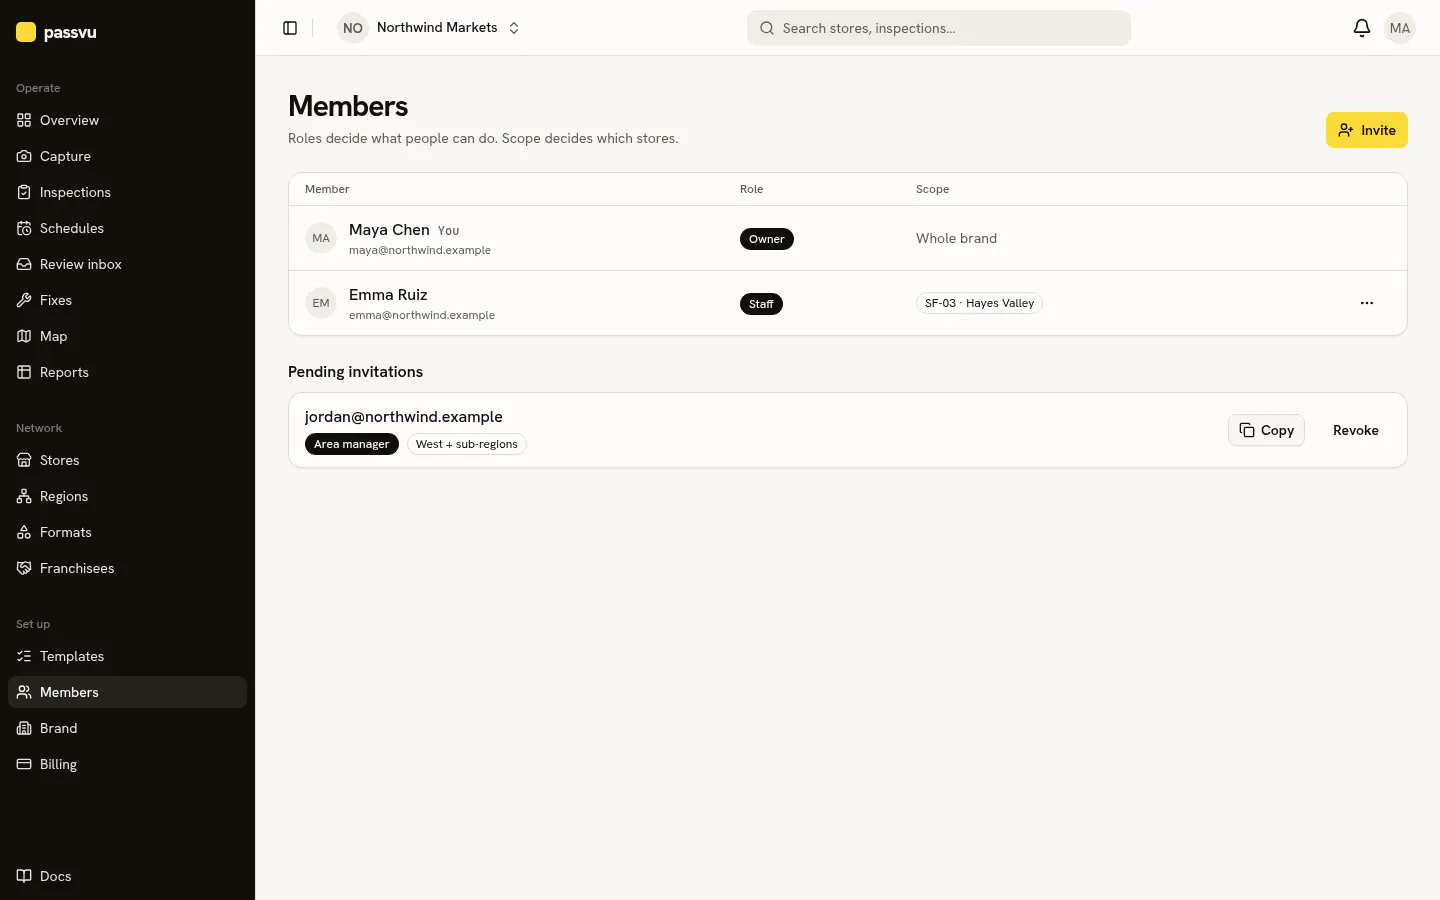
Task: Click the Role column header
Action: 751,189
